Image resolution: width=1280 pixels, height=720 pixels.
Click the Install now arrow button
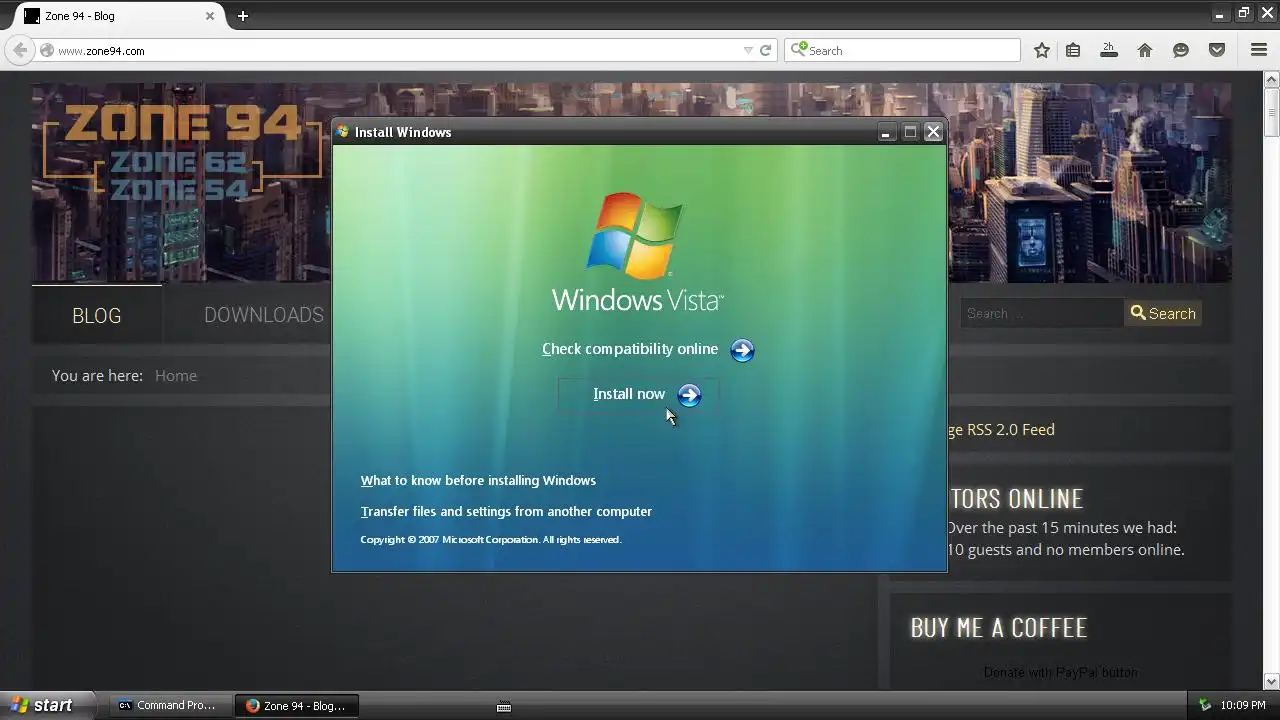click(689, 395)
